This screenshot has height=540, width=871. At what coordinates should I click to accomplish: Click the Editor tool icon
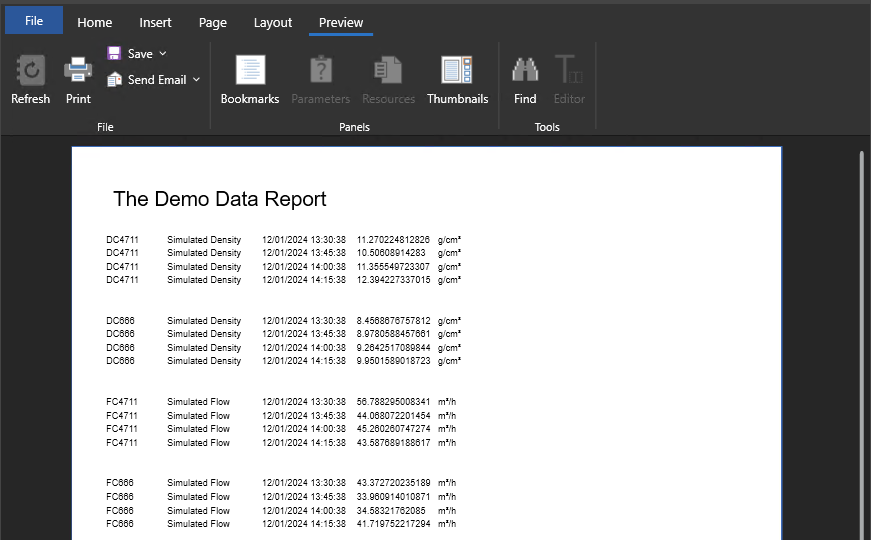tap(568, 69)
